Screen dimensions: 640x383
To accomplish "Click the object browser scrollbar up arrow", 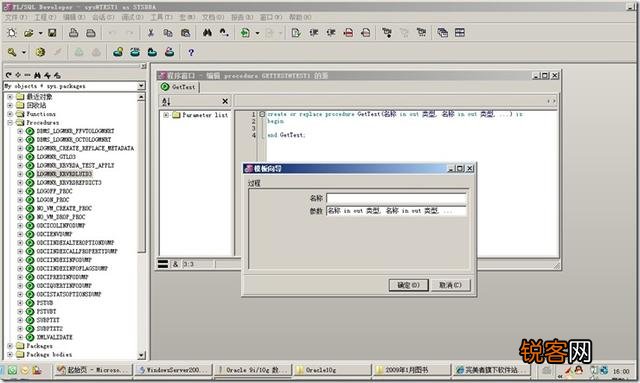I will [141, 97].
